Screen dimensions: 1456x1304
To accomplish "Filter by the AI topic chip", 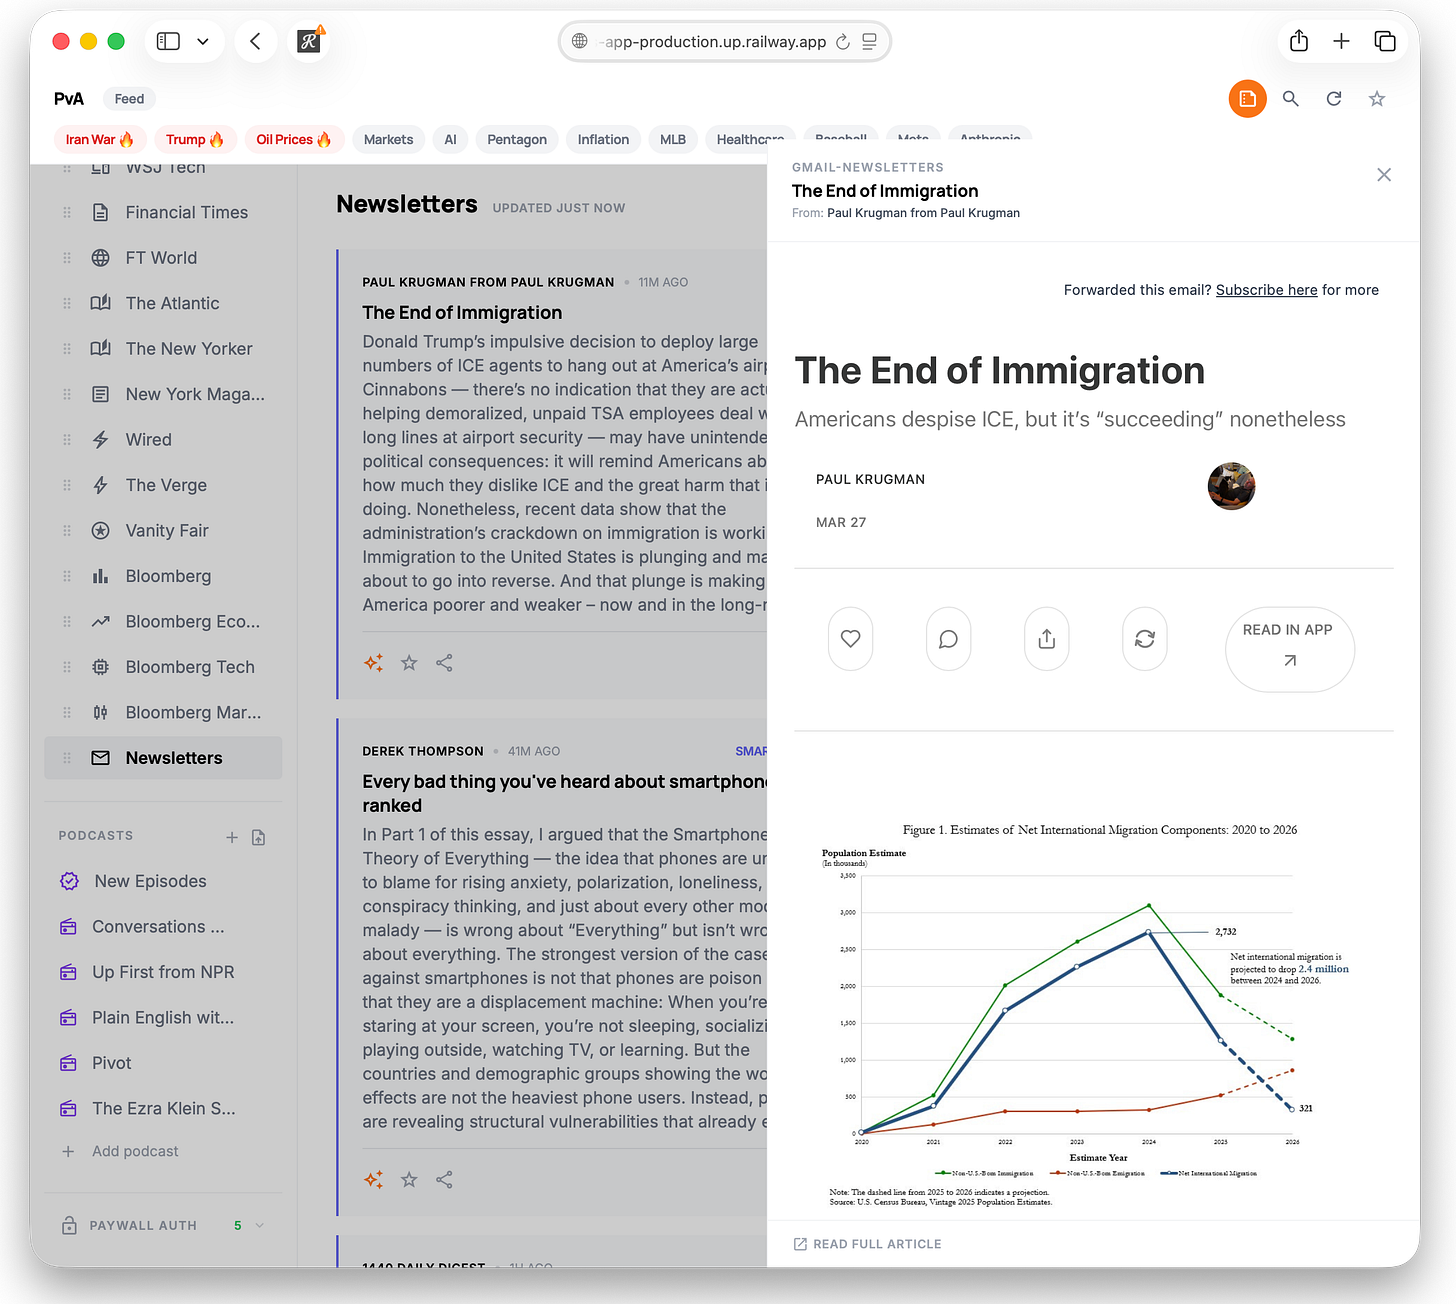I will (x=450, y=139).
